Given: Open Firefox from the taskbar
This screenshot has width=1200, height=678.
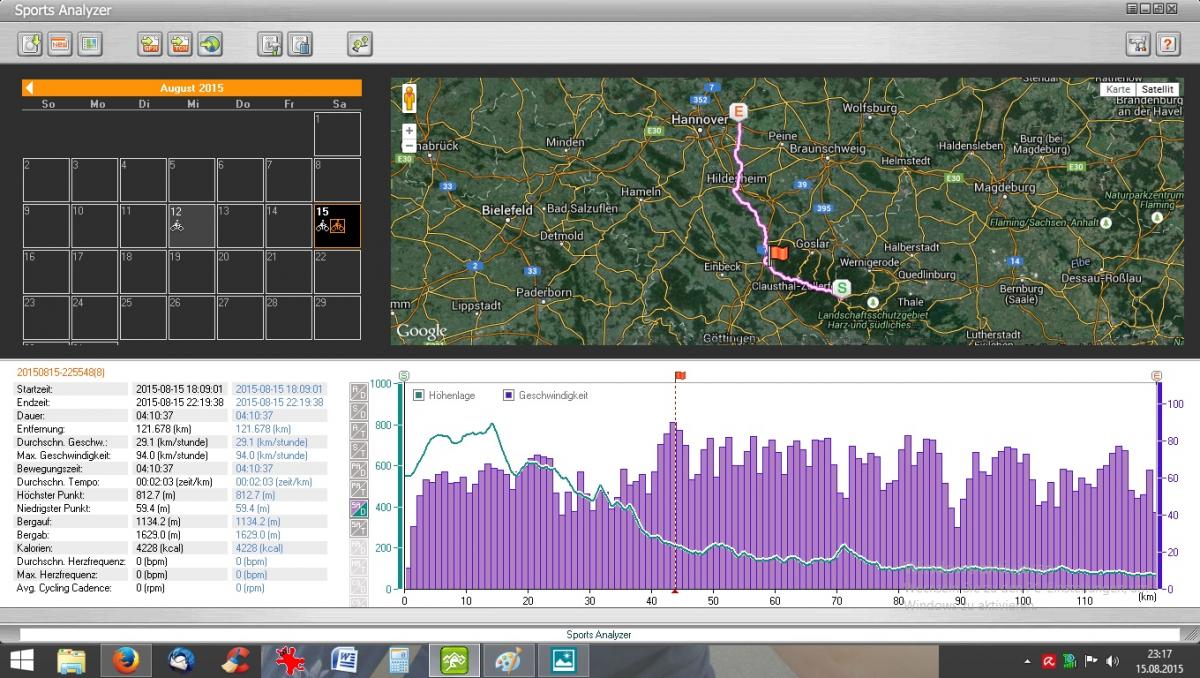Looking at the screenshot, I should click(x=126, y=660).
